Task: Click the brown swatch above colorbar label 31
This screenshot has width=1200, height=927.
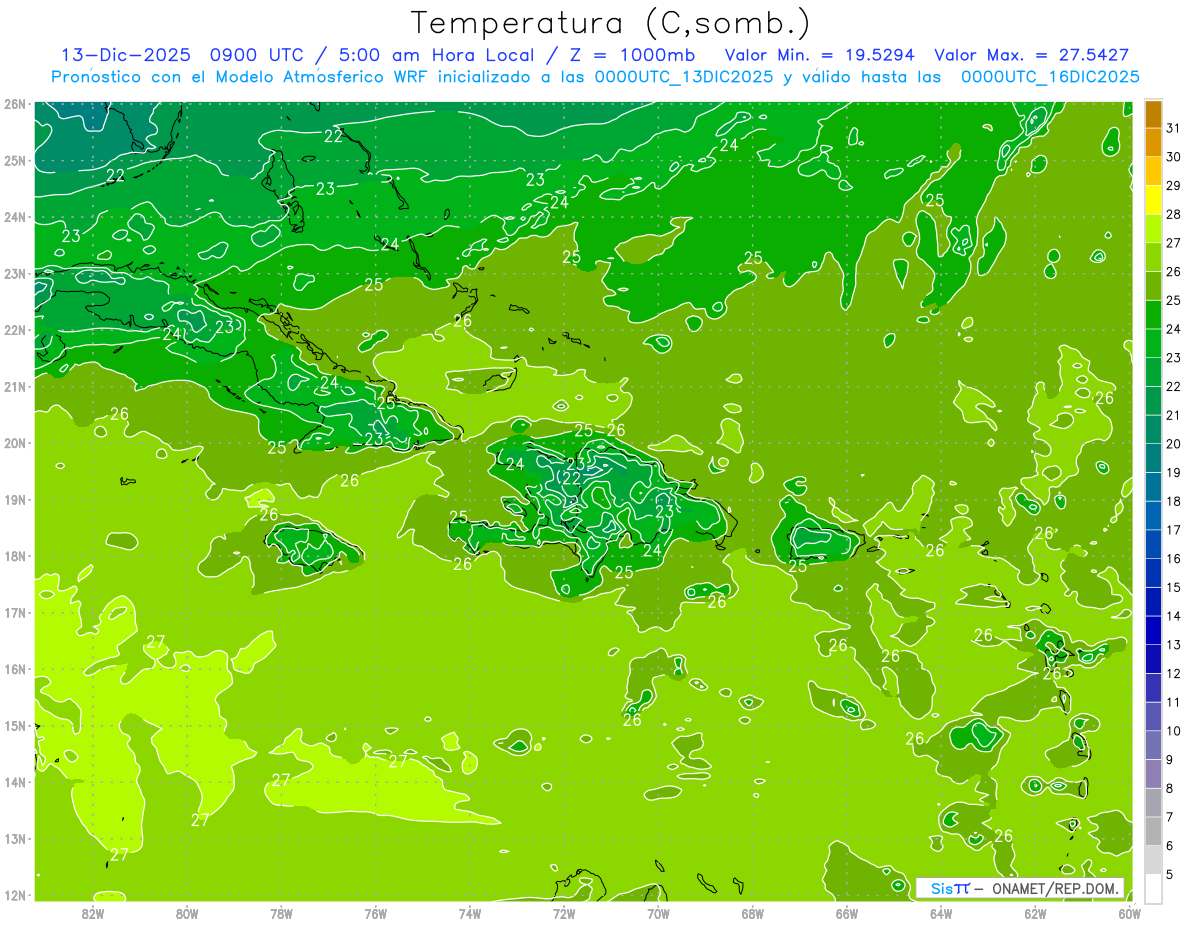Action: [1153, 114]
